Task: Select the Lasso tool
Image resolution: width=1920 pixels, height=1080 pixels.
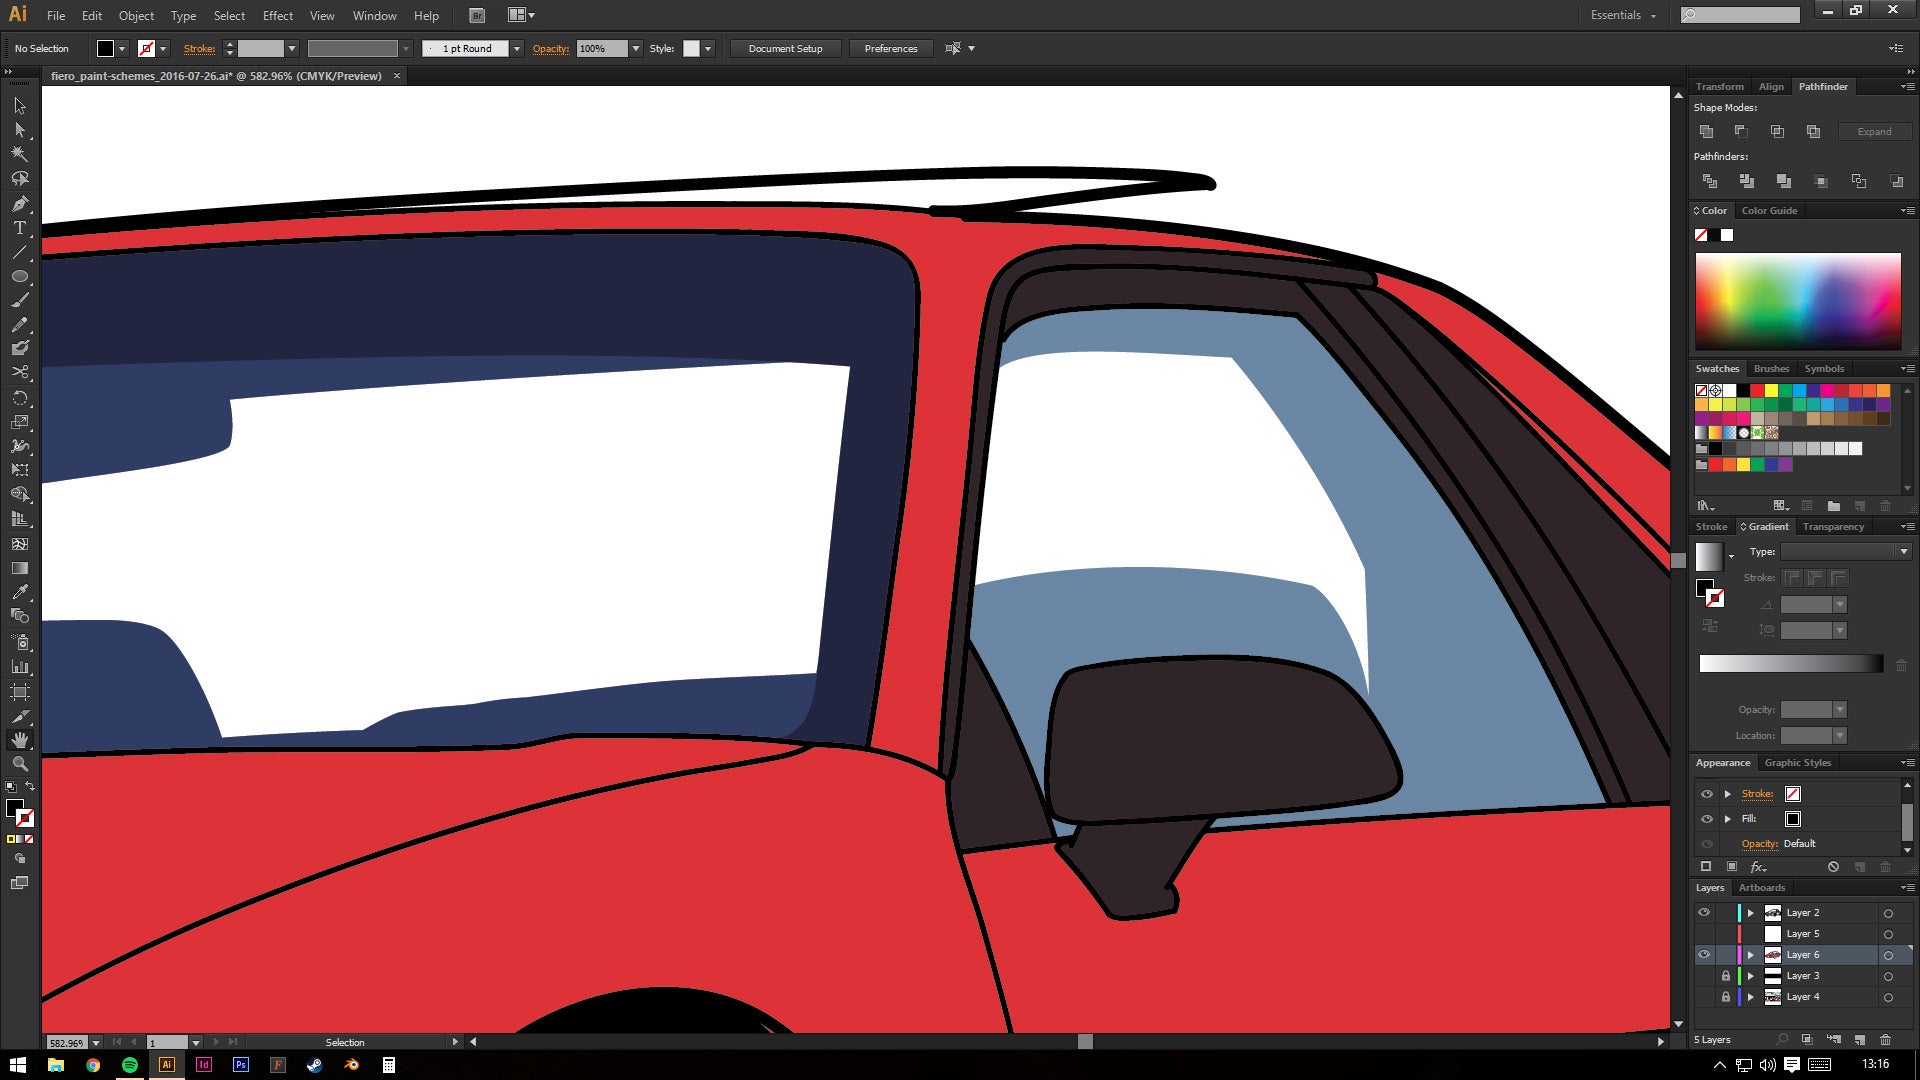Action: pyautogui.click(x=19, y=179)
